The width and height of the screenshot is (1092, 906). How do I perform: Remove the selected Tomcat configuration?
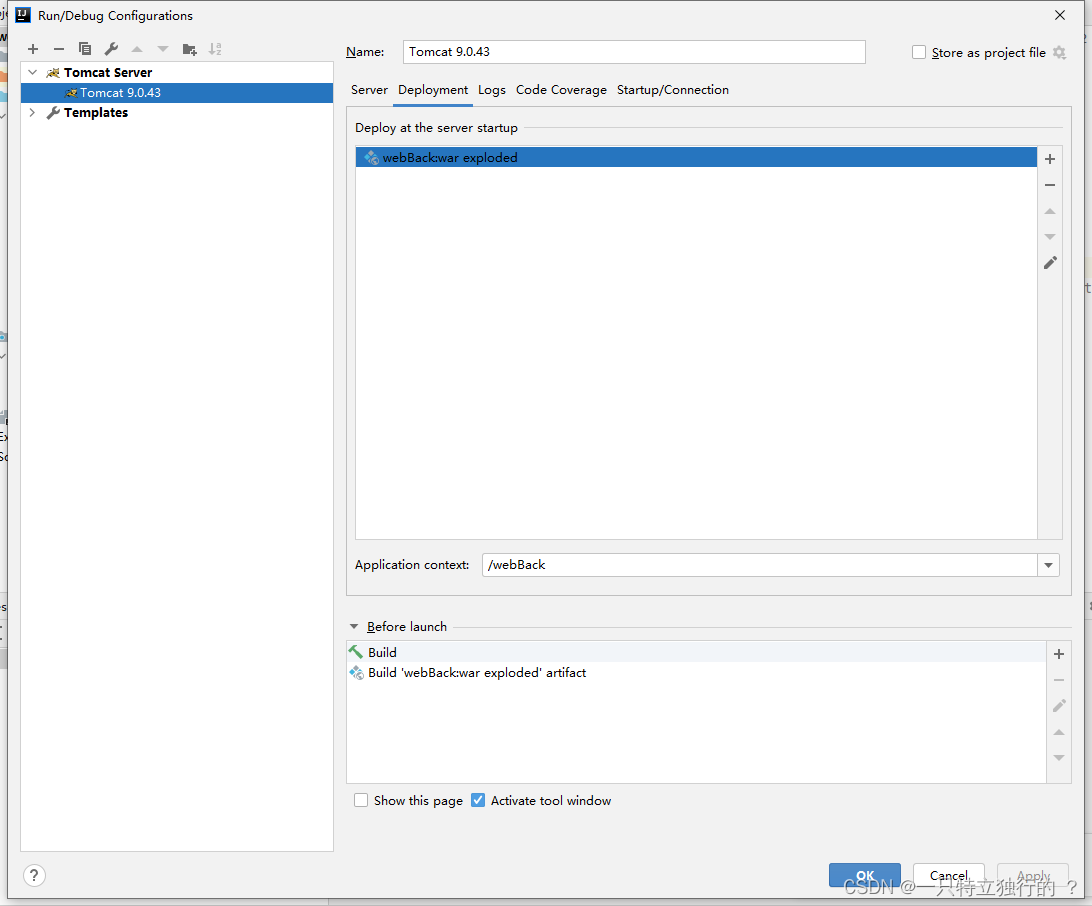coord(58,48)
